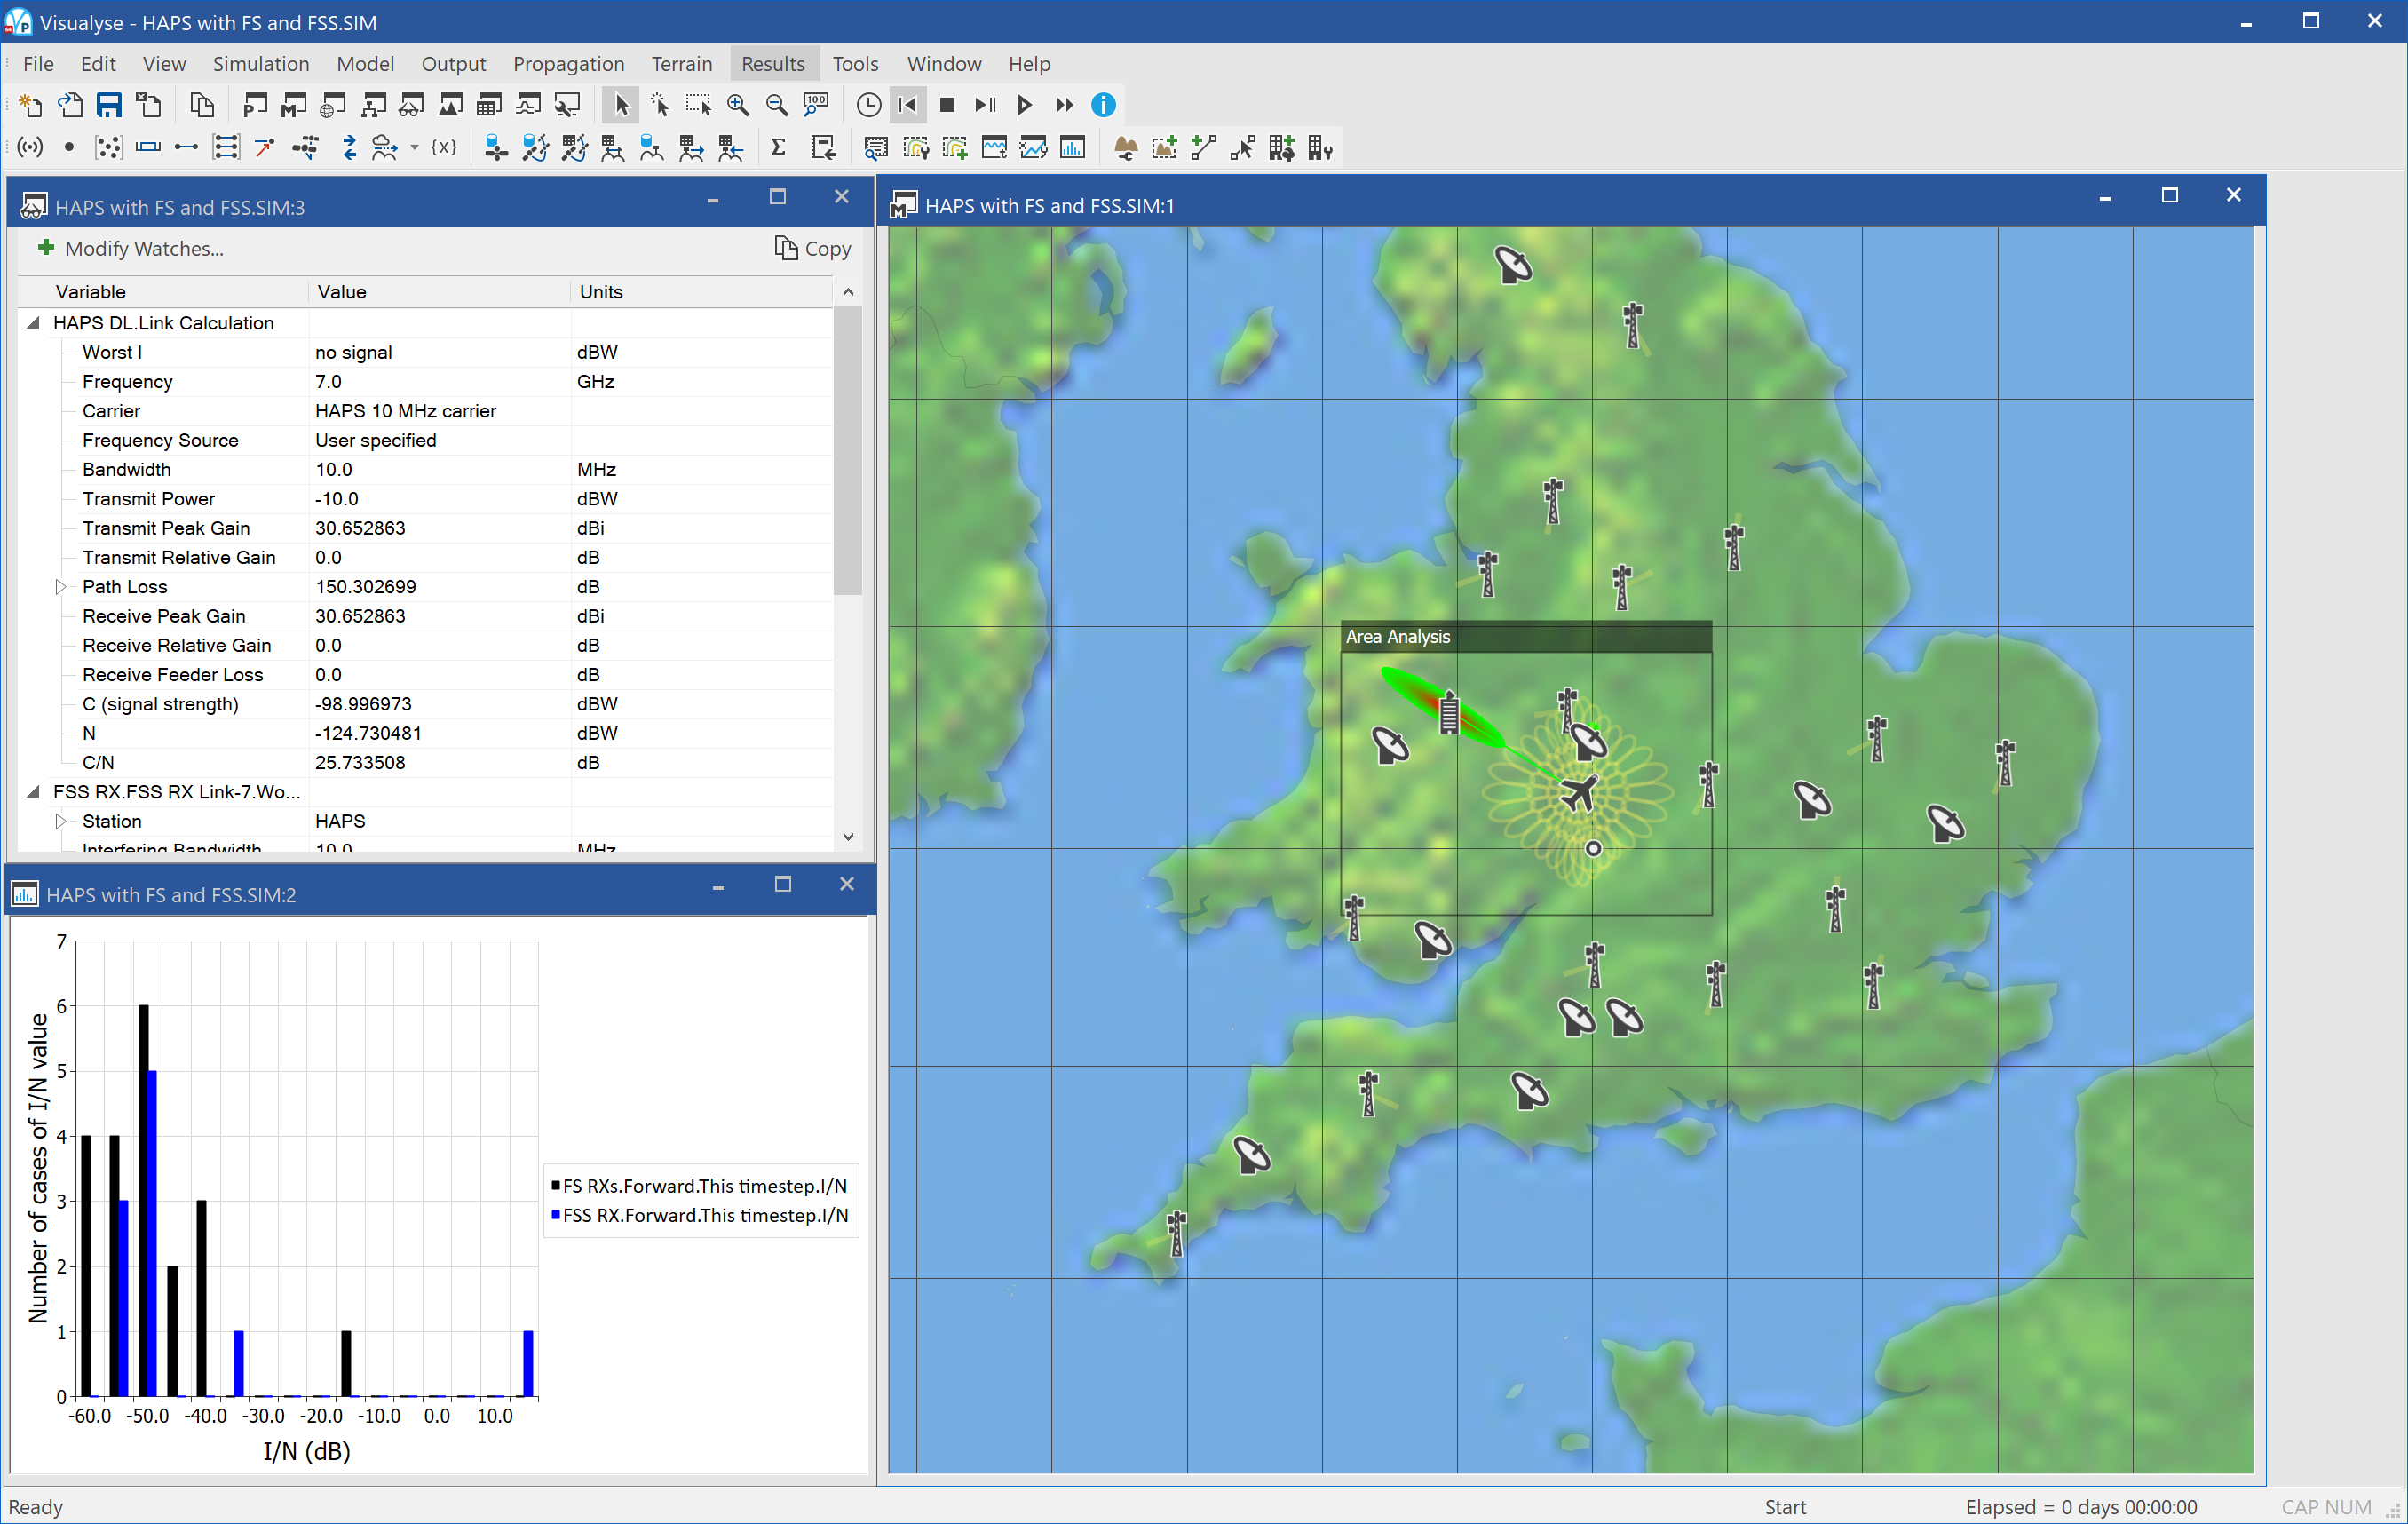2408x1524 pixels.
Task: Select the rectangle area selection tool
Action: [x=697, y=105]
